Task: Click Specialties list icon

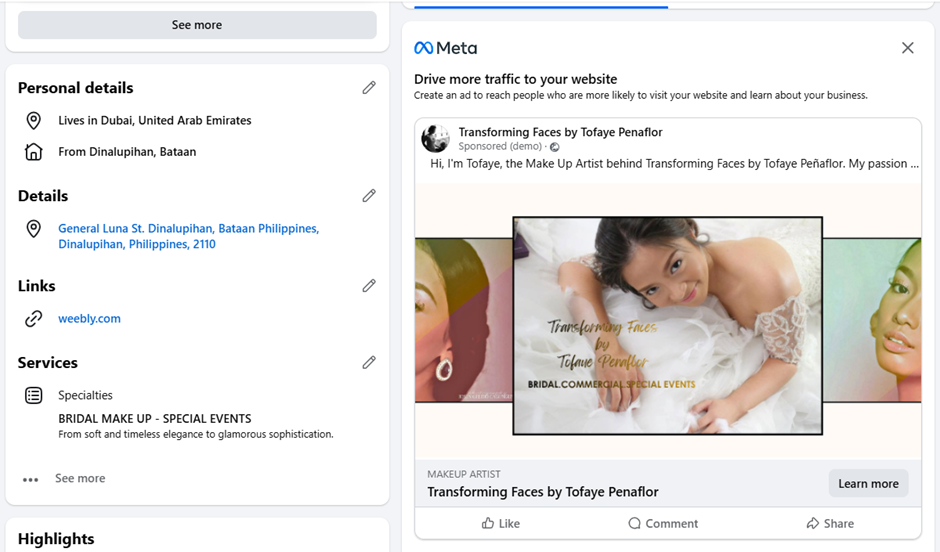Action: click(34, 395)
